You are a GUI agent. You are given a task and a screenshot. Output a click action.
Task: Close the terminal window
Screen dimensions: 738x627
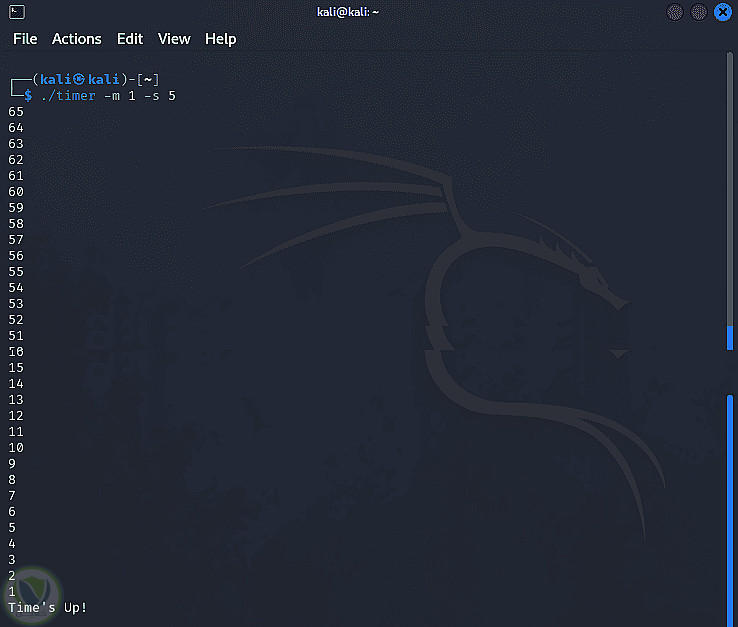coord(722,12)
